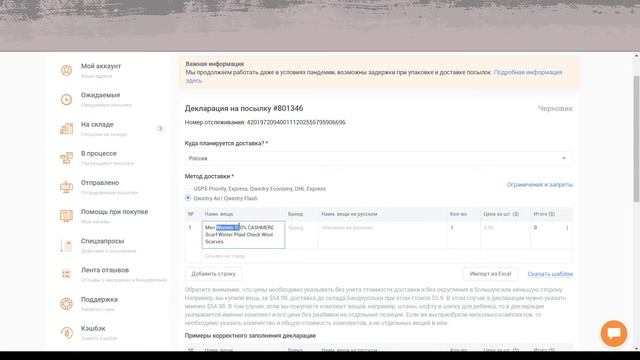Click the Скачать шаблон link
This screenshot has height=360, width=640.
point(550,274)
